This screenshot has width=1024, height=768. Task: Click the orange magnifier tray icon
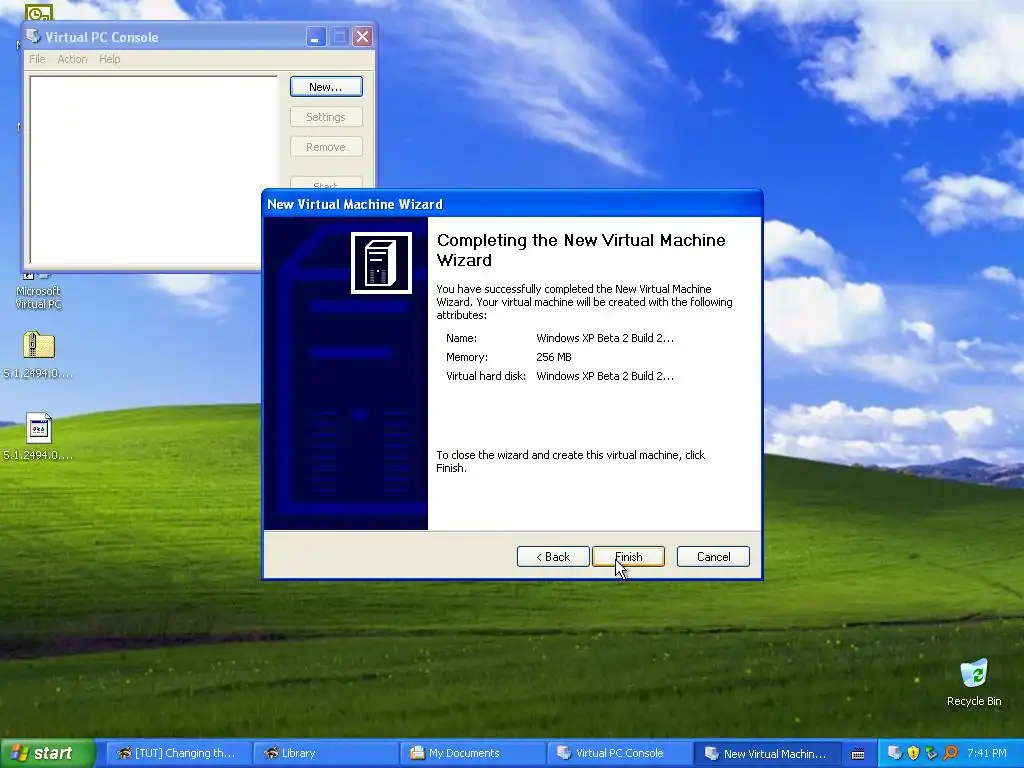pyautogui.click(x=950, y=753)
